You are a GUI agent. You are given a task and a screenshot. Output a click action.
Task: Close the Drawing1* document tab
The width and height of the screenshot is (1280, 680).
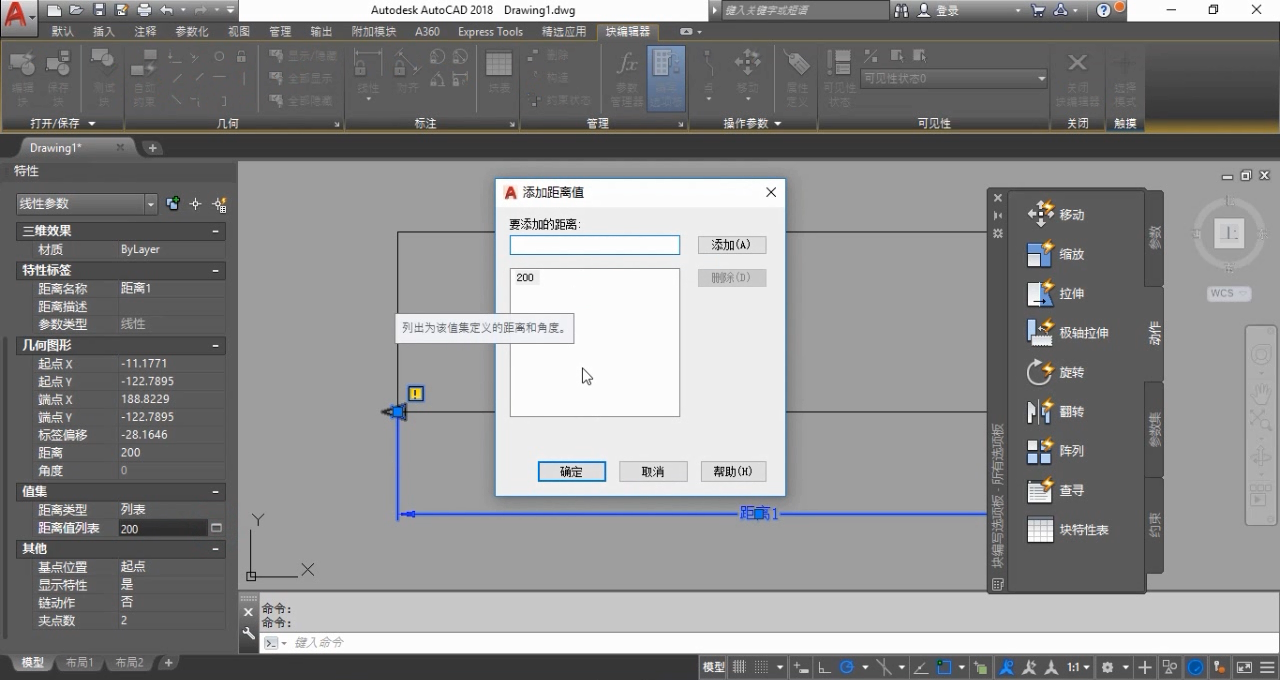[120, 148]
